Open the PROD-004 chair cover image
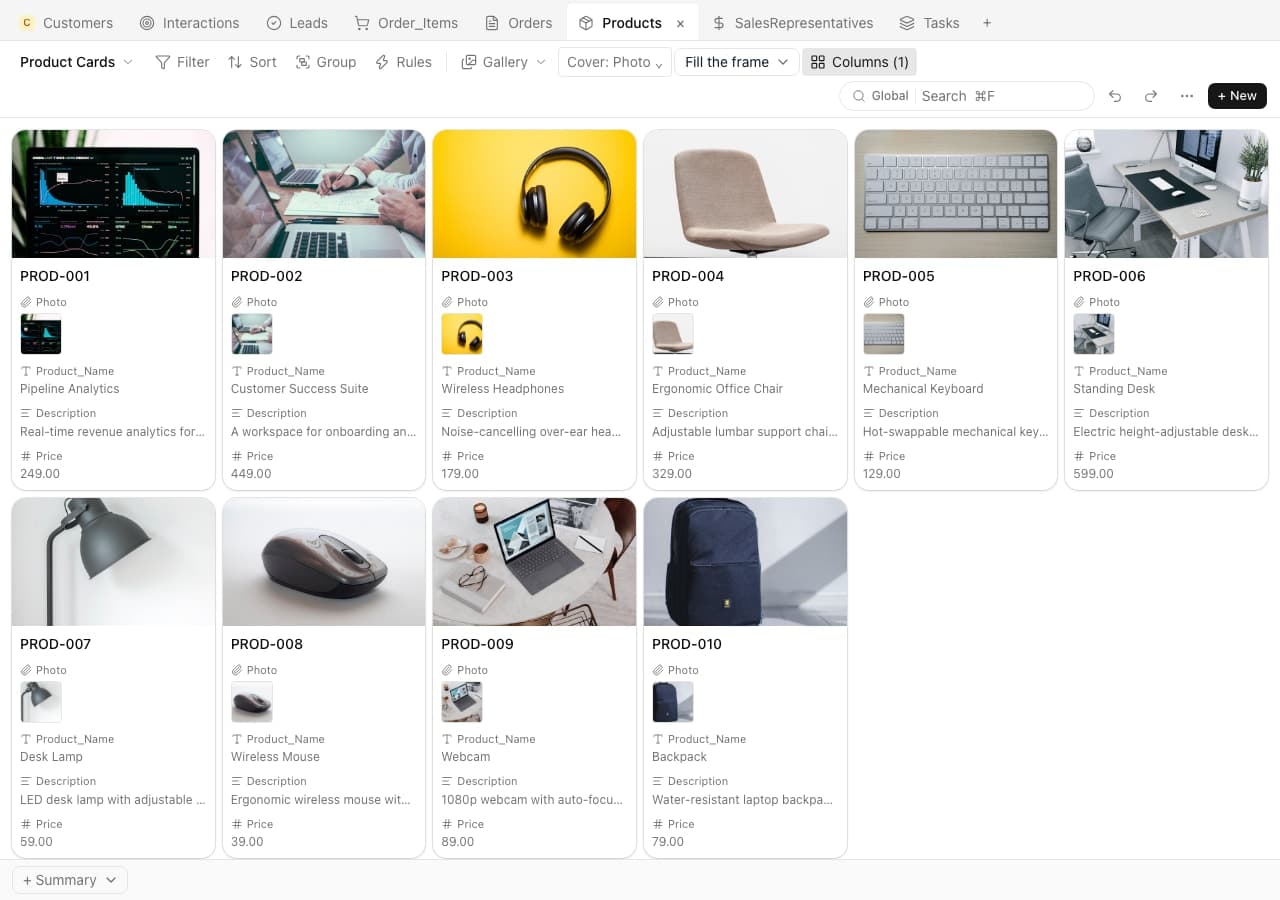Screen dimensions: 1280x900 pyautogui.click(x=745, y=194)
